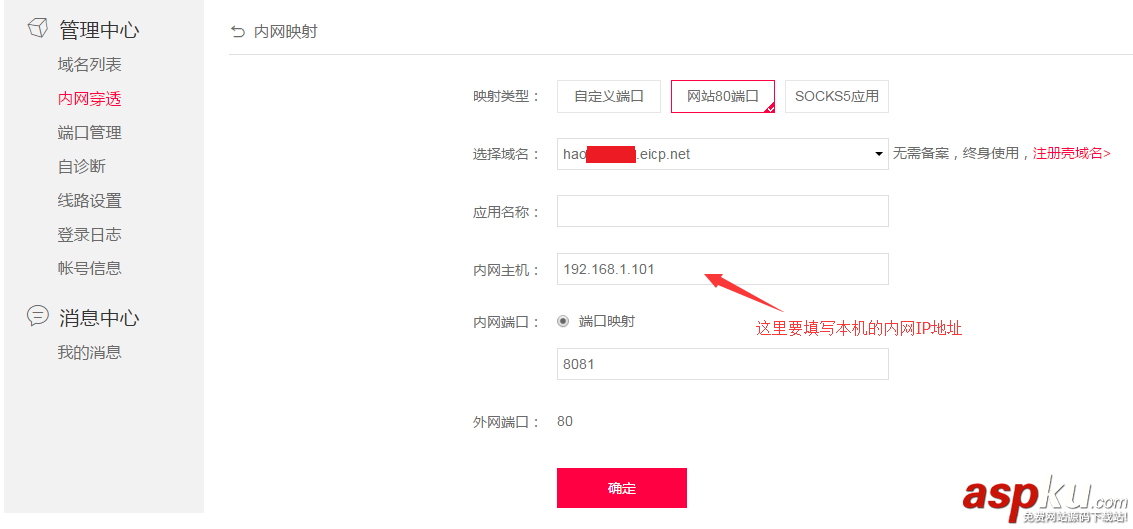Choose the SOCKS5应用 mapping type

click(x=836, y=97)
